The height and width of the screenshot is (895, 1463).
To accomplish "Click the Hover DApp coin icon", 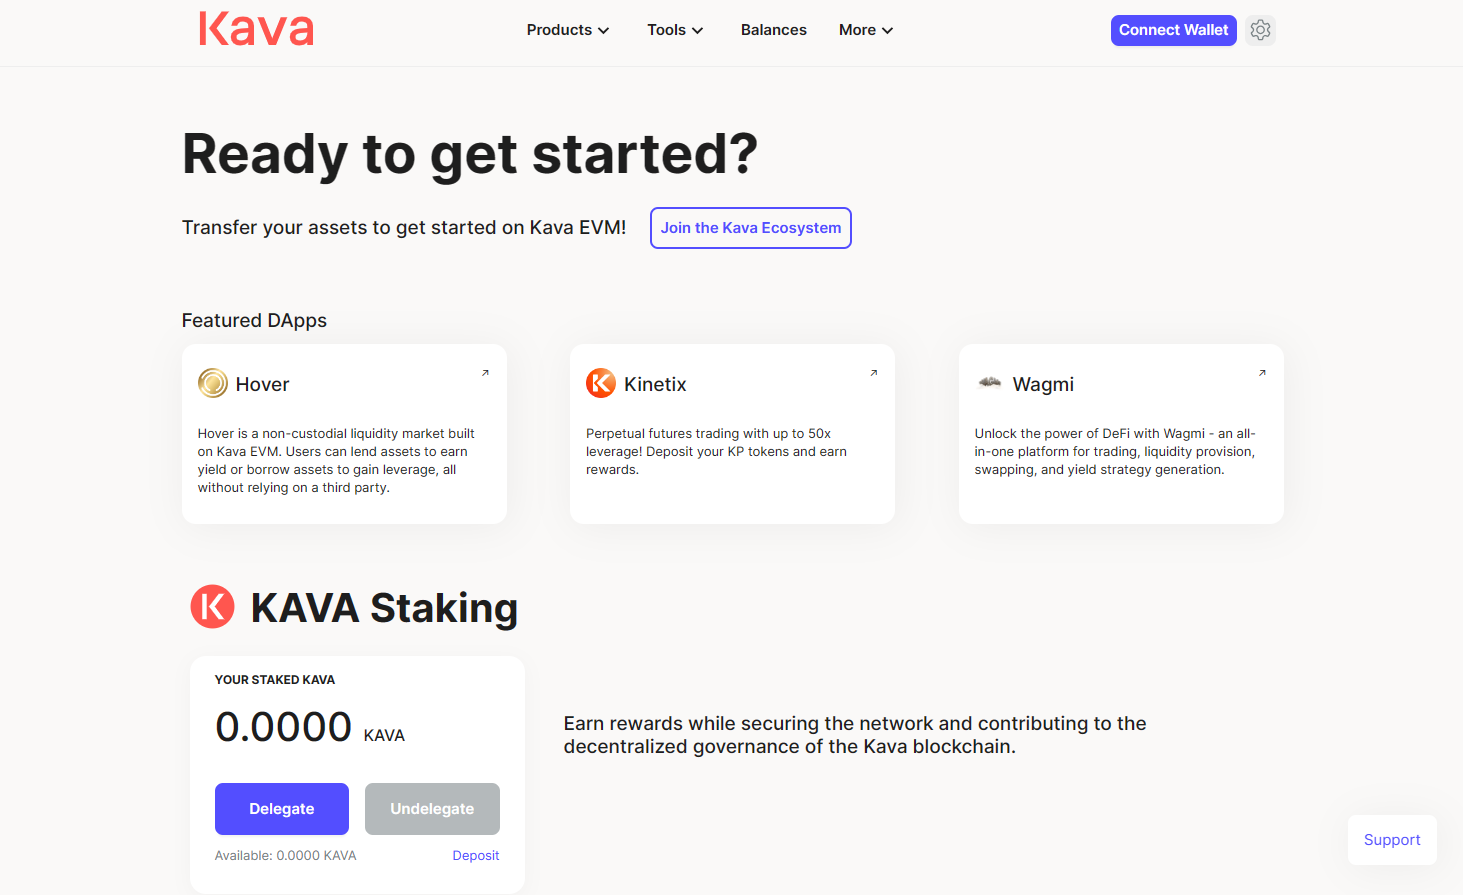I will pos(213,383).
